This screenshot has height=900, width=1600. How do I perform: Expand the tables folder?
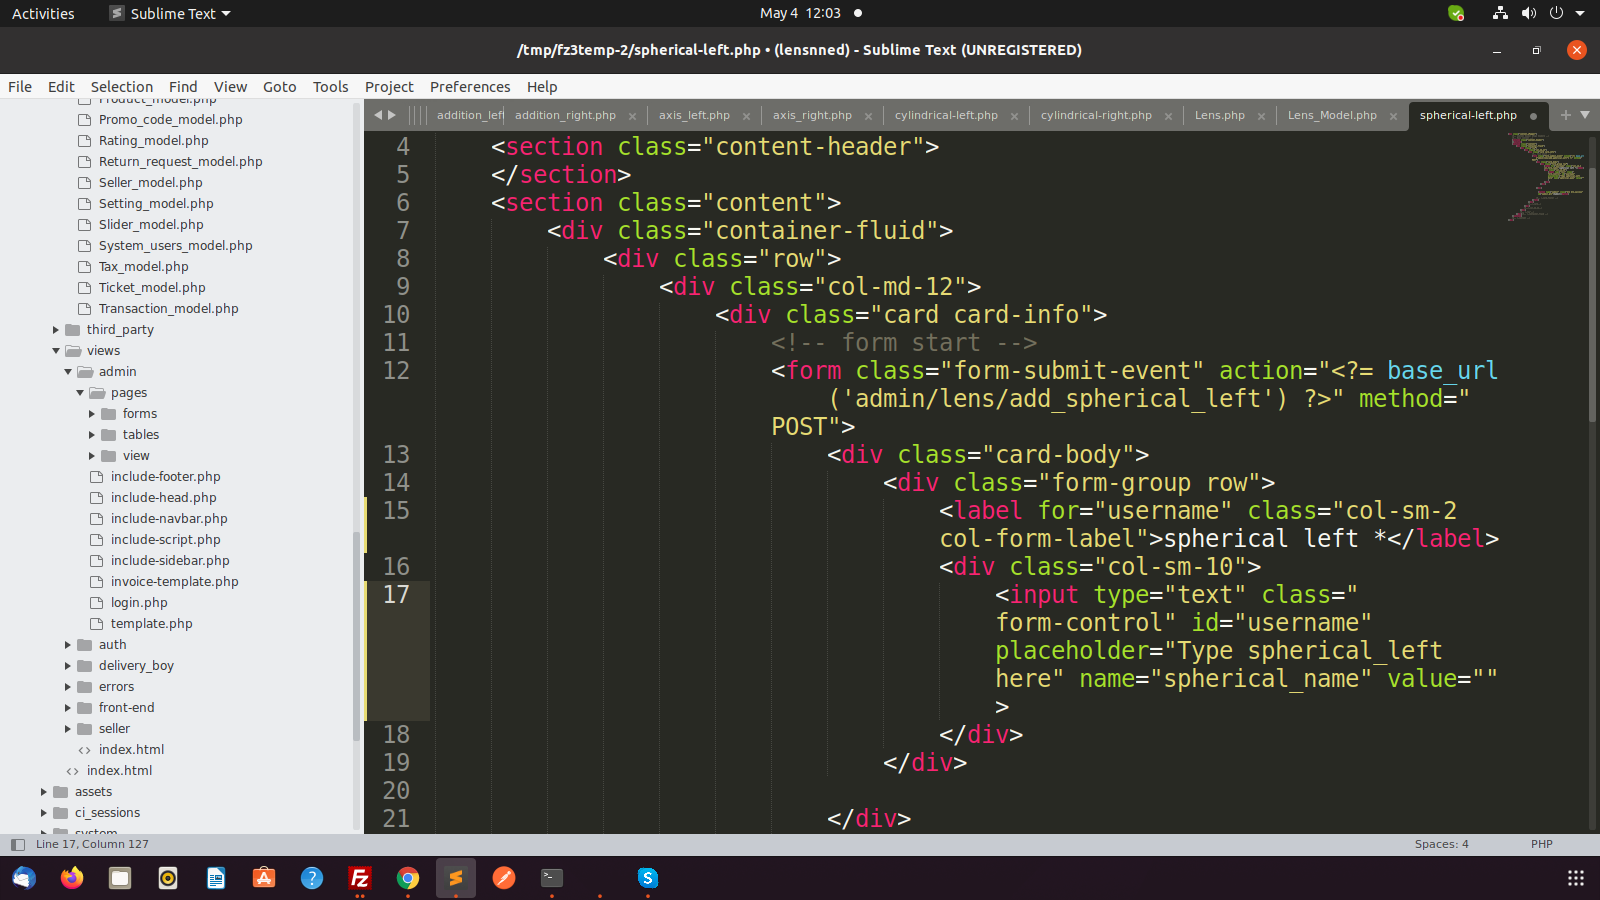point(92,435)
